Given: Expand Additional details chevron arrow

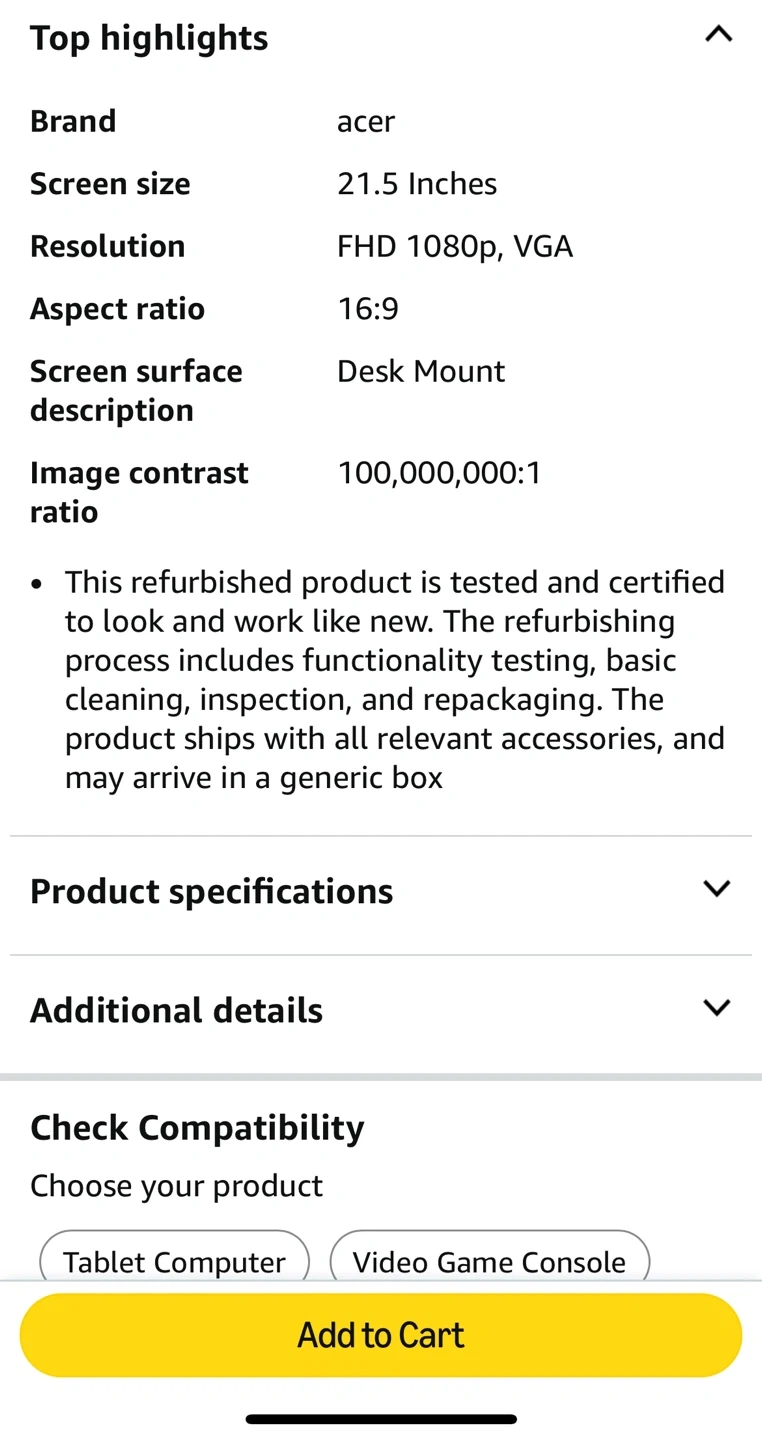Looking at the screenshot, I should coord(717,1008).
